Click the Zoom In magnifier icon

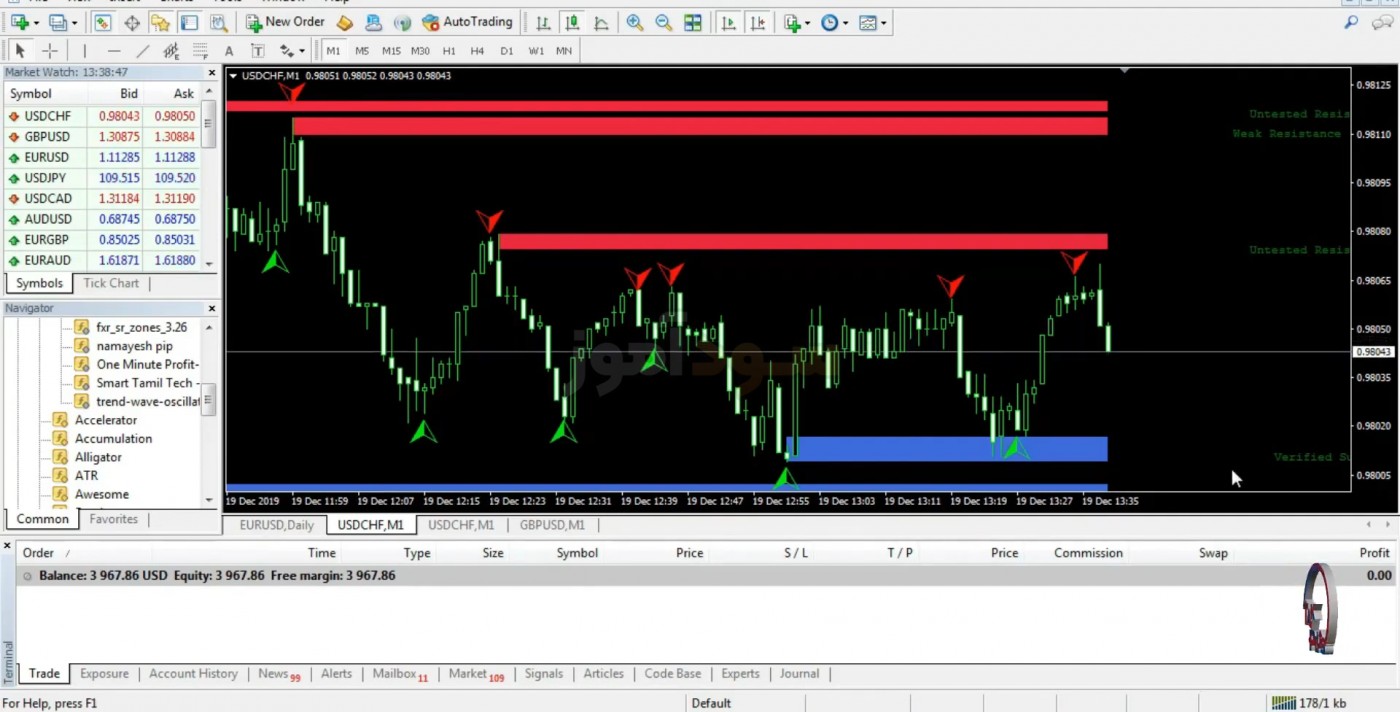tap(635, 22)
